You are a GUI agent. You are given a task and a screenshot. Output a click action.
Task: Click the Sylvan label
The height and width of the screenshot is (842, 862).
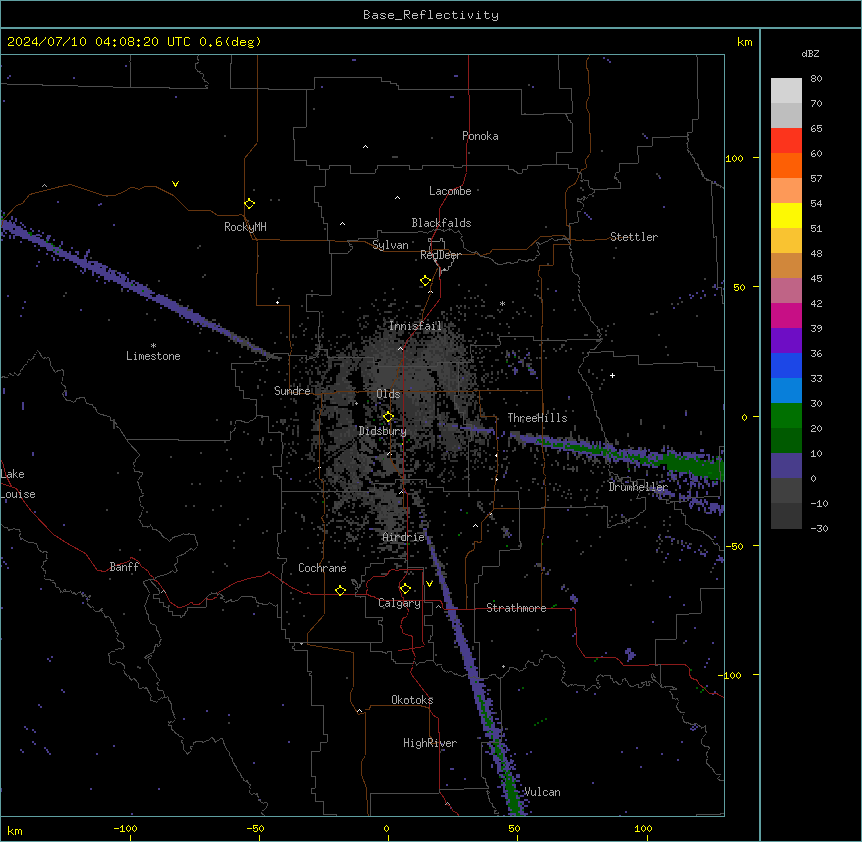pos(390,245)
